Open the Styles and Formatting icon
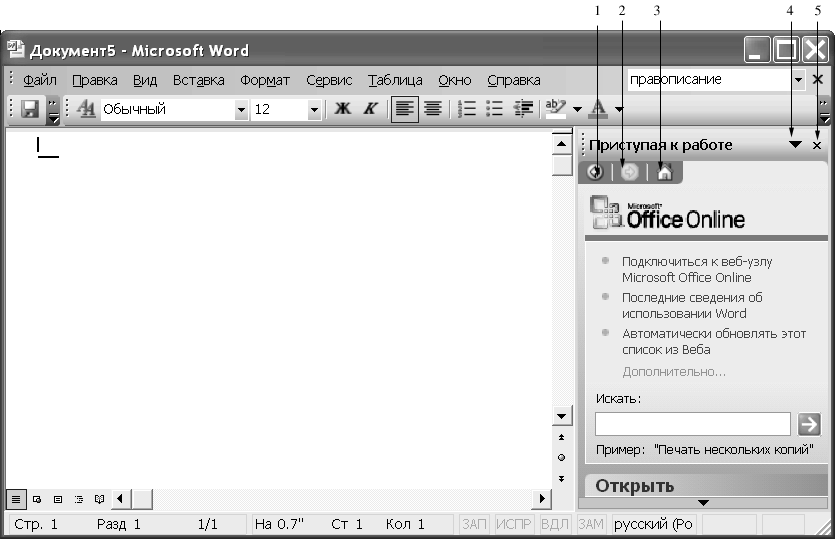 point(86,109)
